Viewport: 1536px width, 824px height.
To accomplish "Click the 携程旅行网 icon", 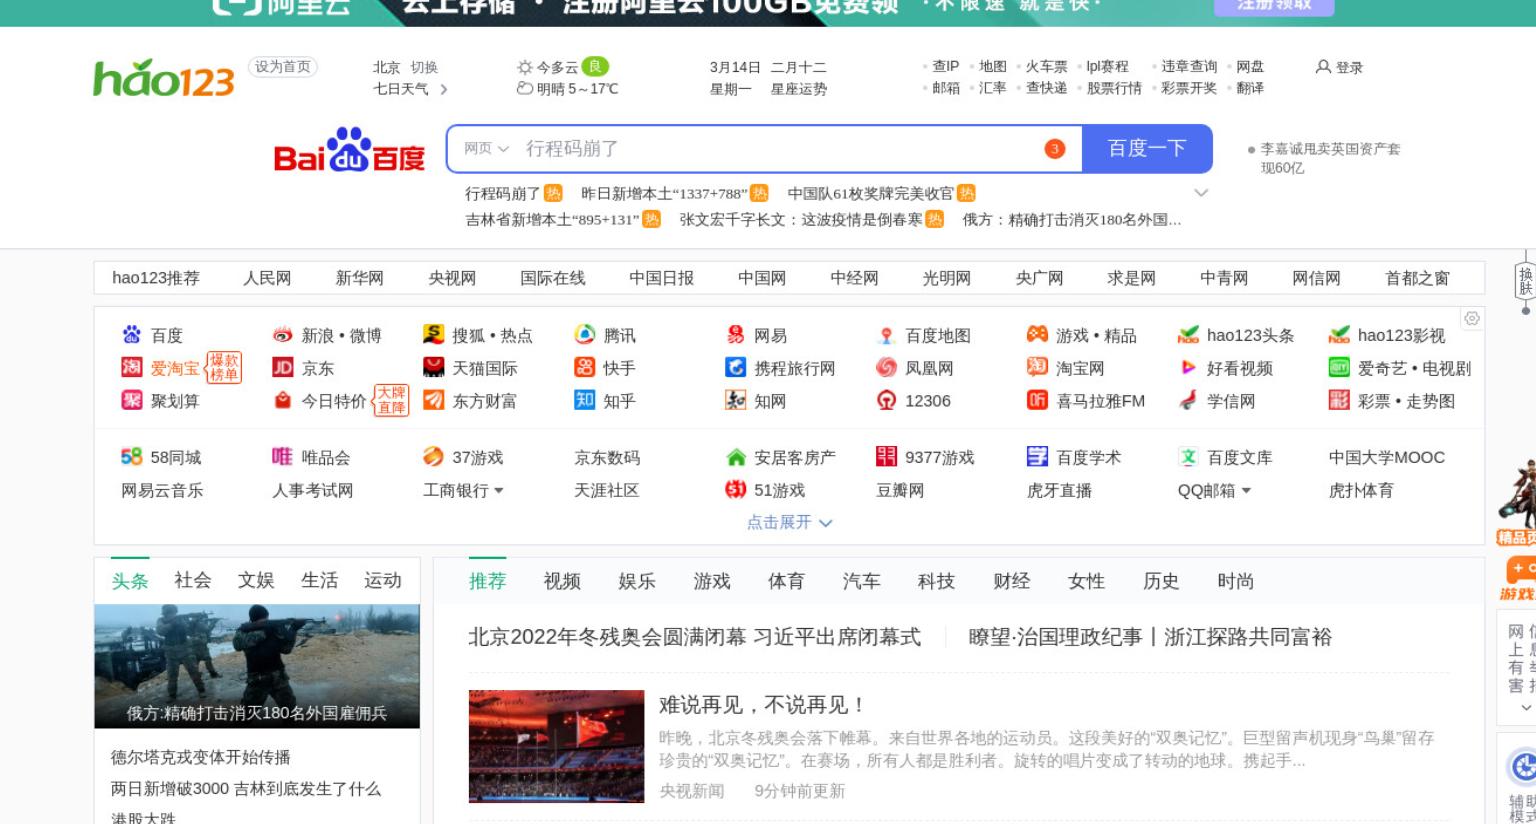I will 736,368.
